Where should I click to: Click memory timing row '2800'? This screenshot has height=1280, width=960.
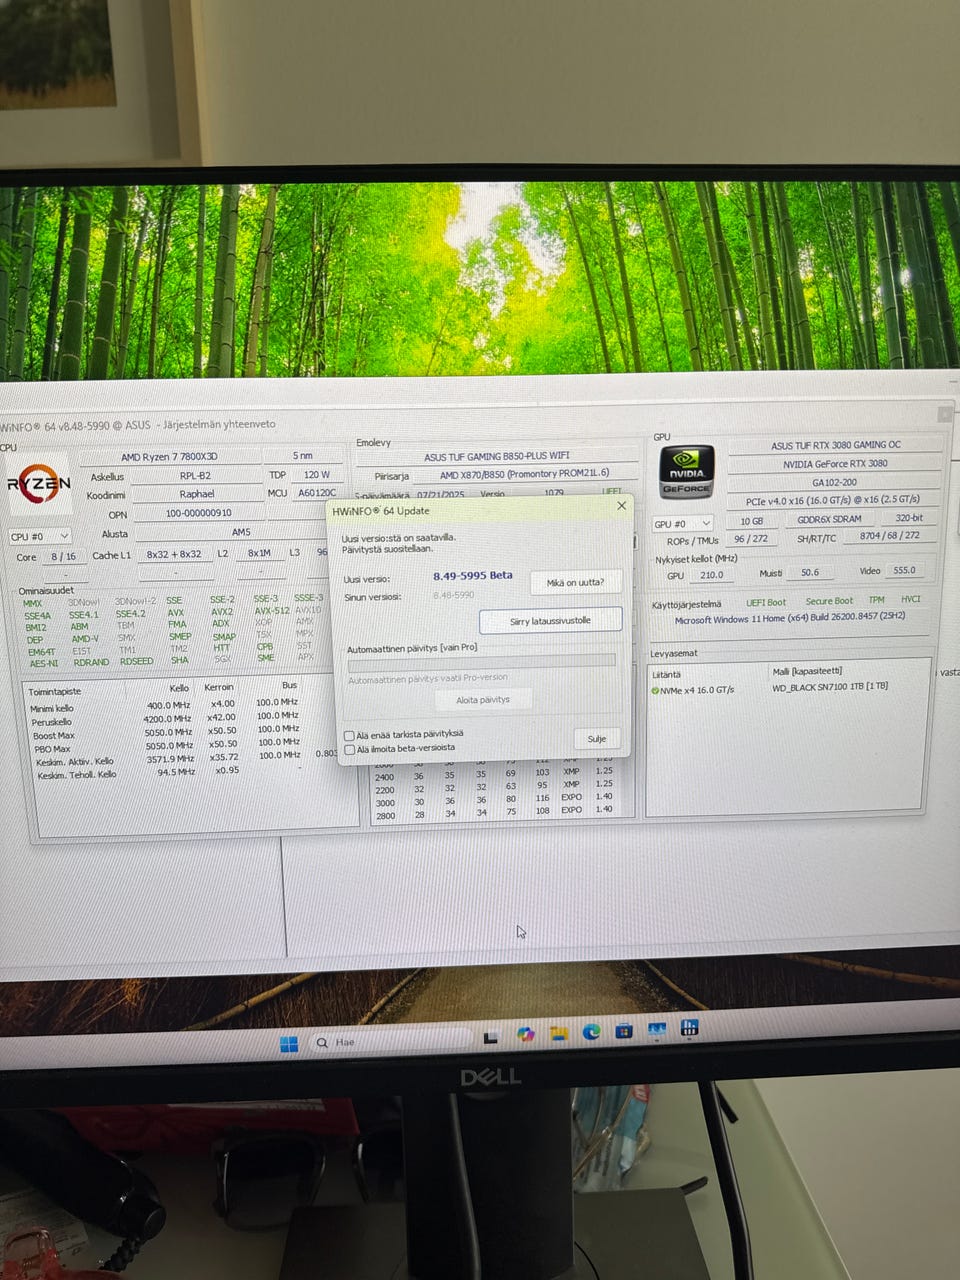click(x=493, y=813)
